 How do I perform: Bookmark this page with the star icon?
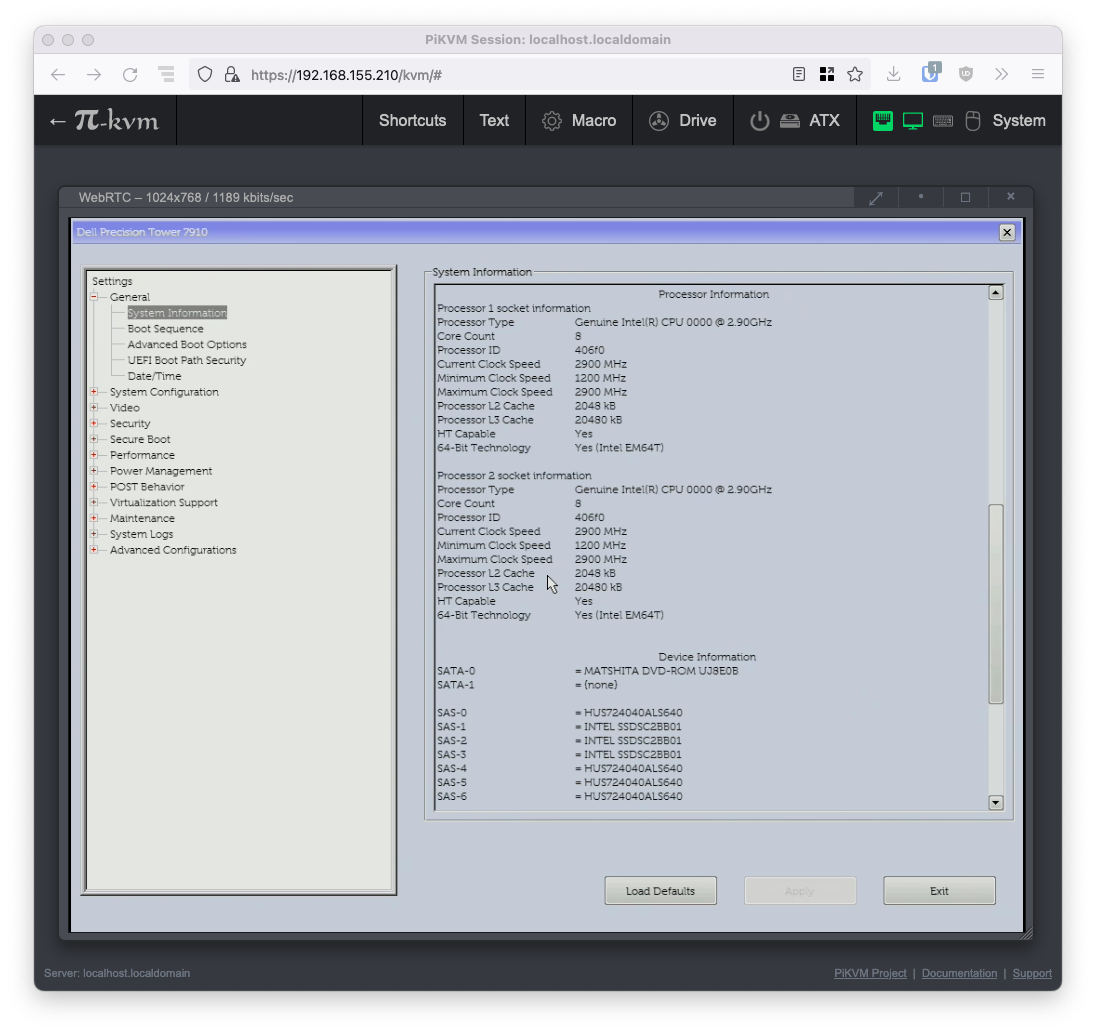coord(855,74)
